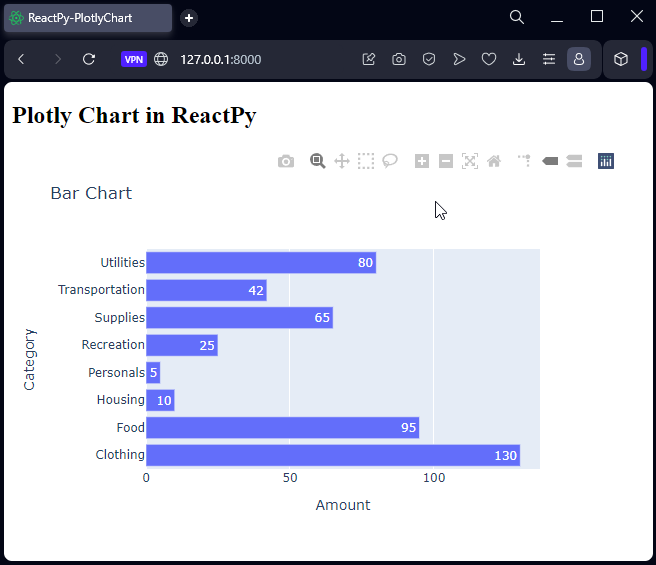Click the Transportation bar showing 42
656x565 pixels.
click(x=206, y=290)
